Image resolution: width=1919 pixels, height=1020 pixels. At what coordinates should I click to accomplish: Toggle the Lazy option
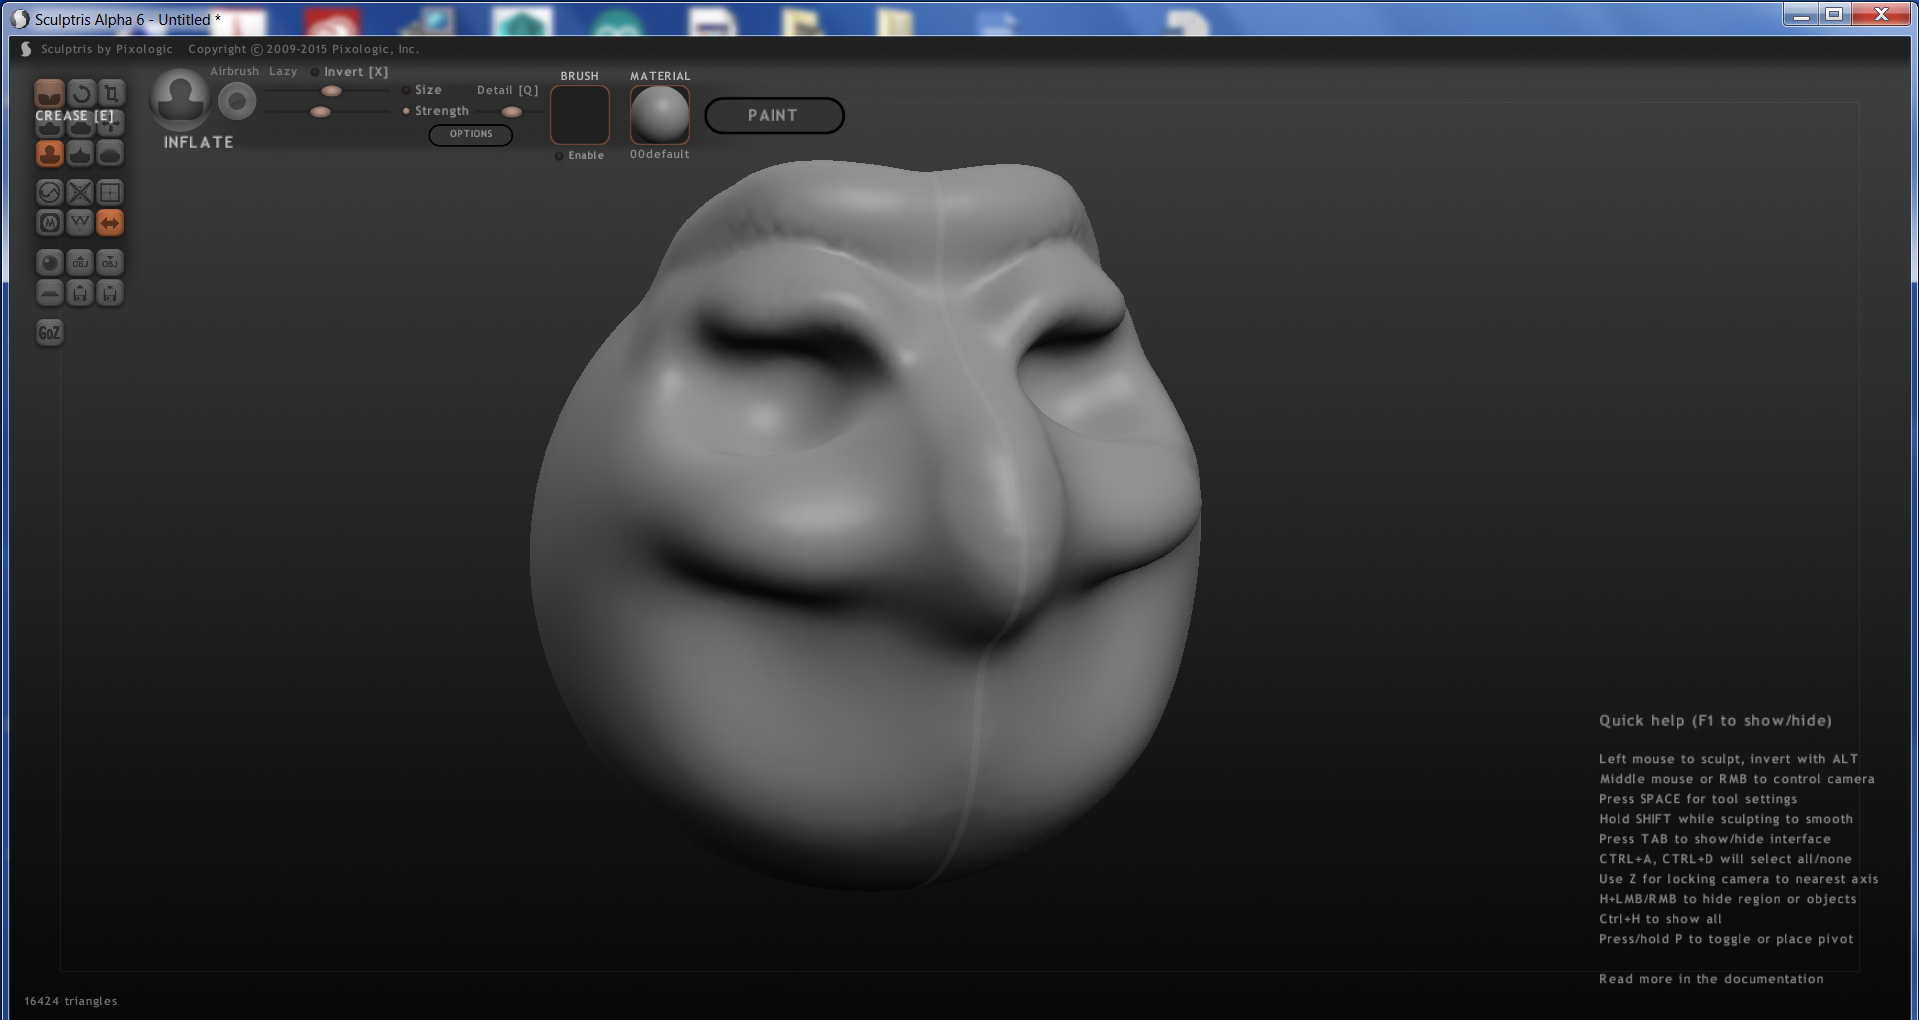[283, 71]
